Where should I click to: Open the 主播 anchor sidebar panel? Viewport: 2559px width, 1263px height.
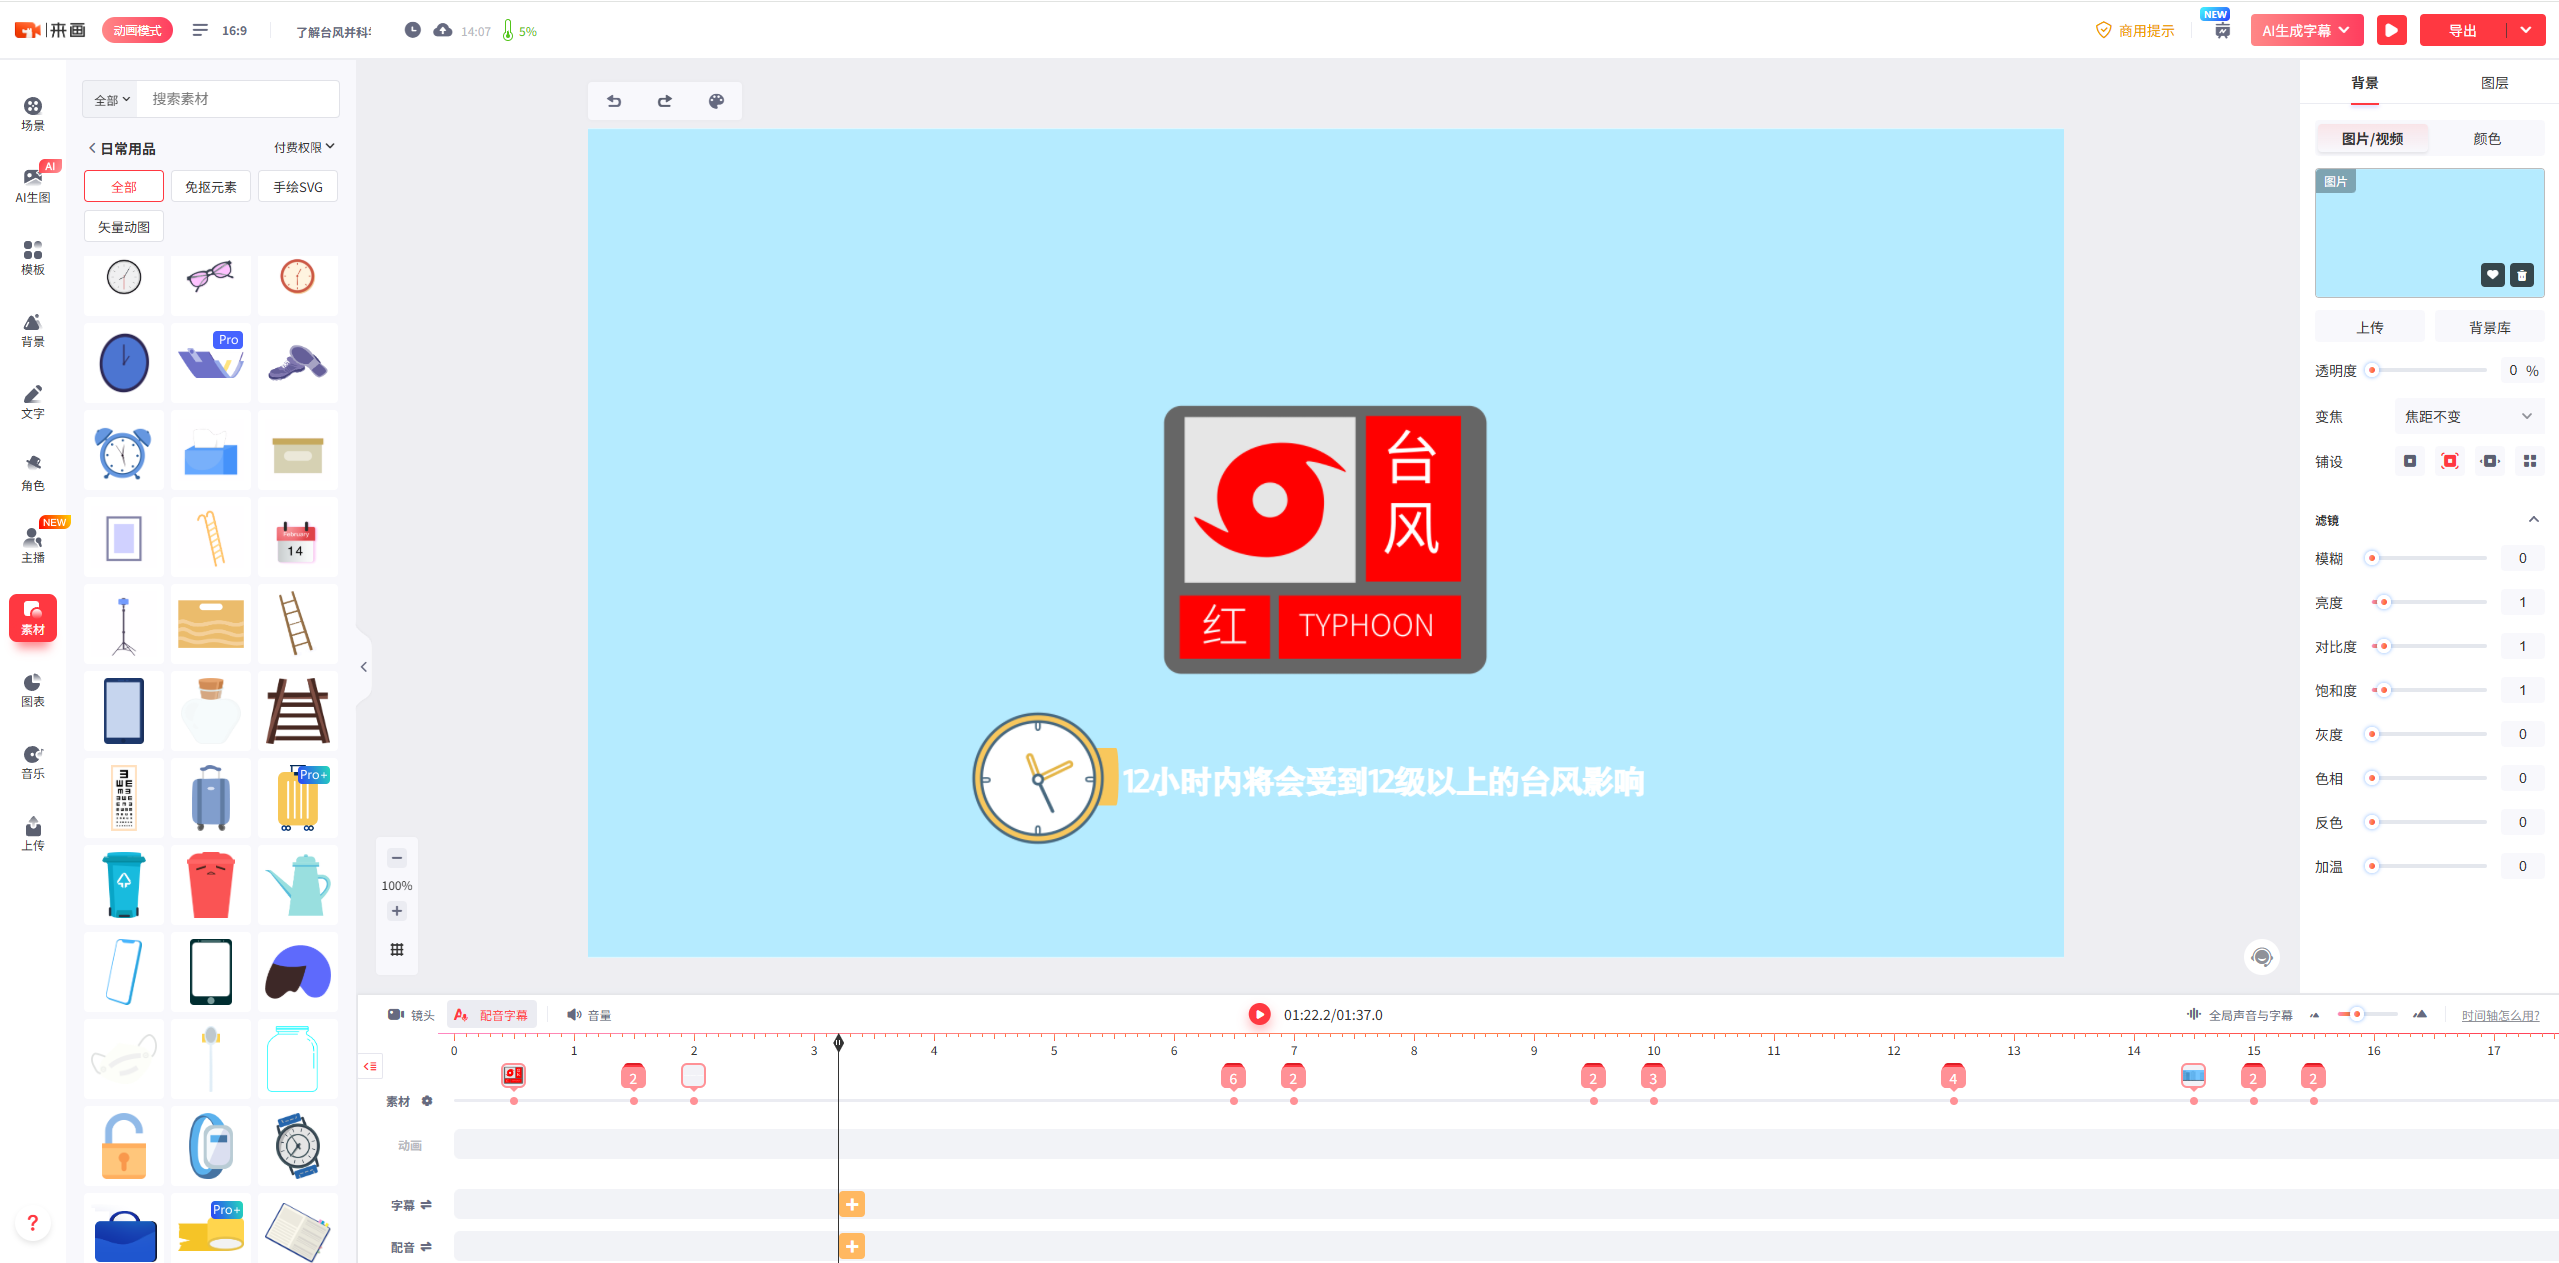point(33,546)
